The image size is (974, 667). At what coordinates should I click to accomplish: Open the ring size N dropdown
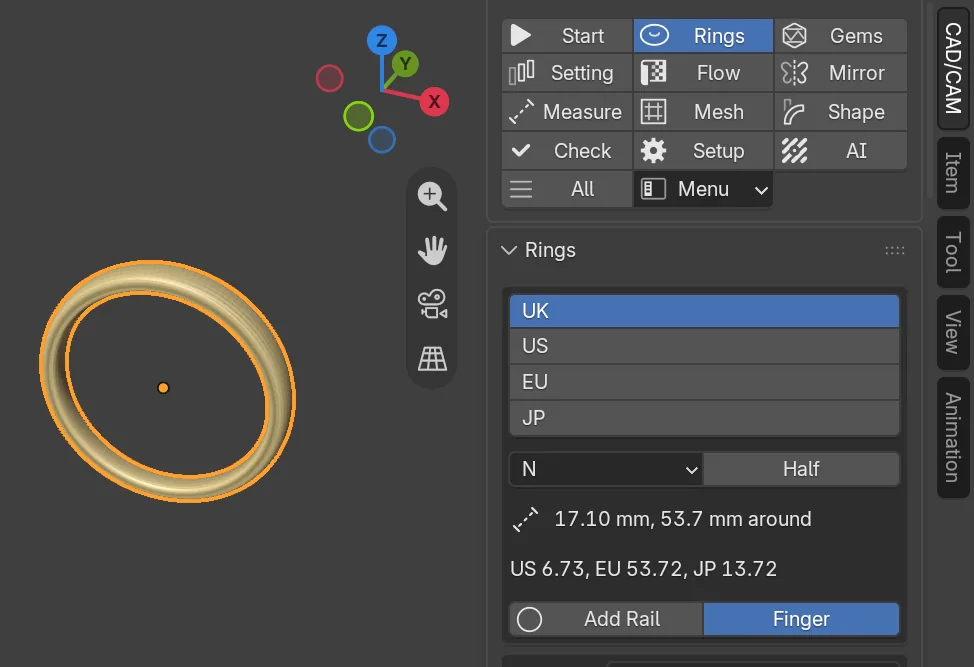(x=606, y=469)
